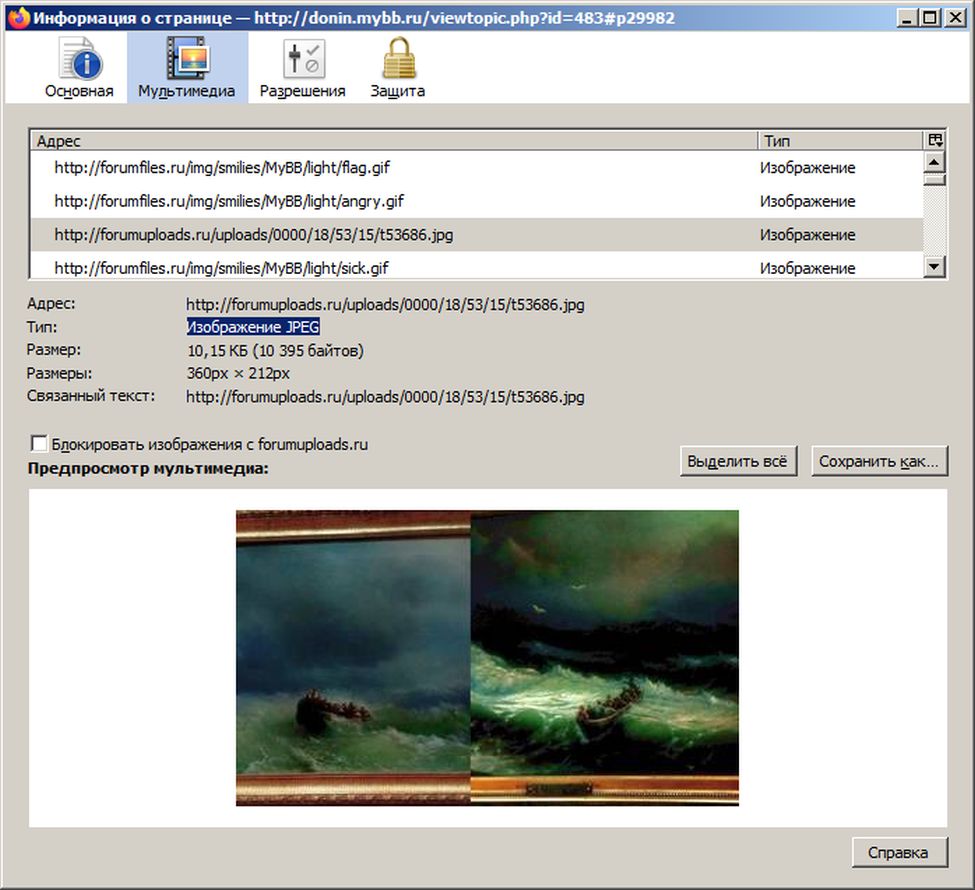The image size is (975, 890).
Task: Maximize the page info window
Action: (x=931, y=17)
